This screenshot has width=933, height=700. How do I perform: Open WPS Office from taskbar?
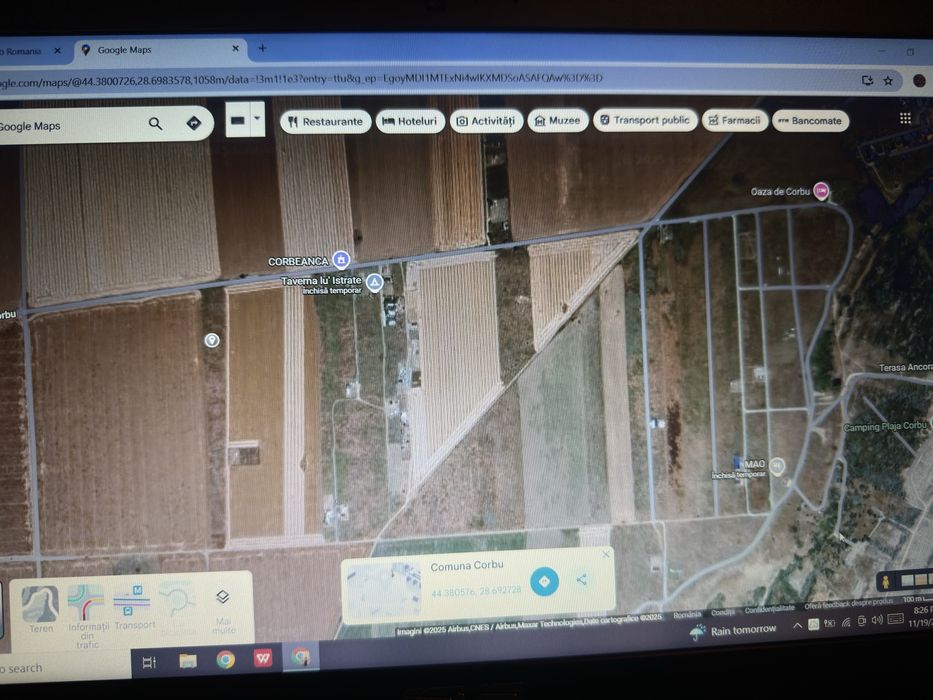point(263,658)
